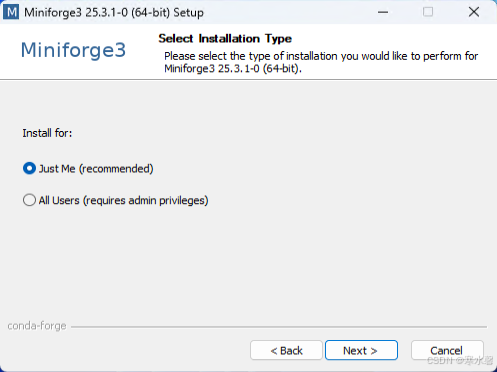Click the blue Miniforge3 logo banner

[73, 50]
